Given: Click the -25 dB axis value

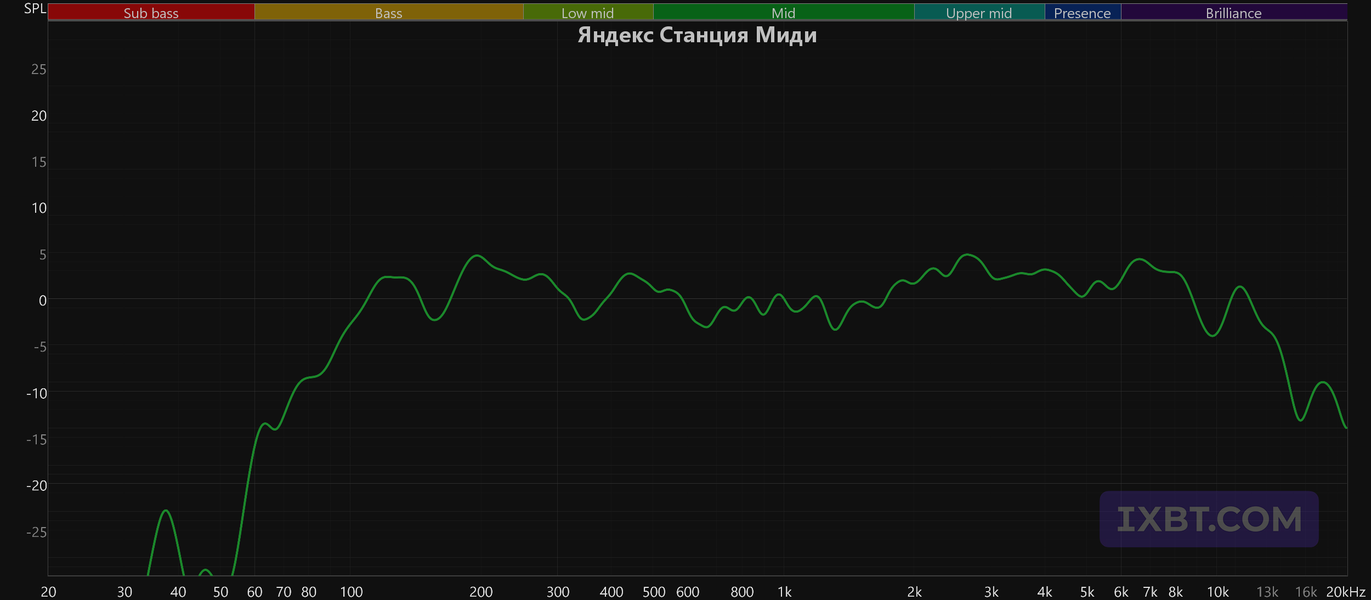Looking at the screenshot, I should [x=37, y=530].
